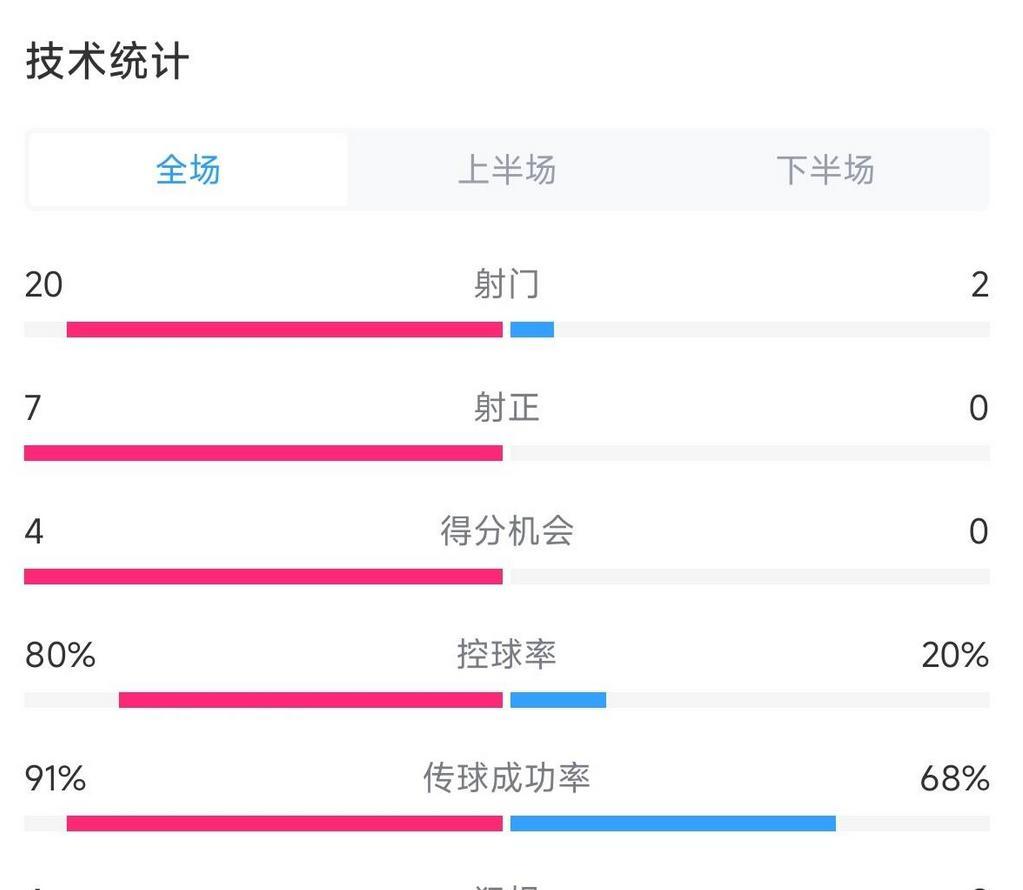Switch to the 下半场 second half tab
This screenshot has height=890, width=1023.
[825, 170]
